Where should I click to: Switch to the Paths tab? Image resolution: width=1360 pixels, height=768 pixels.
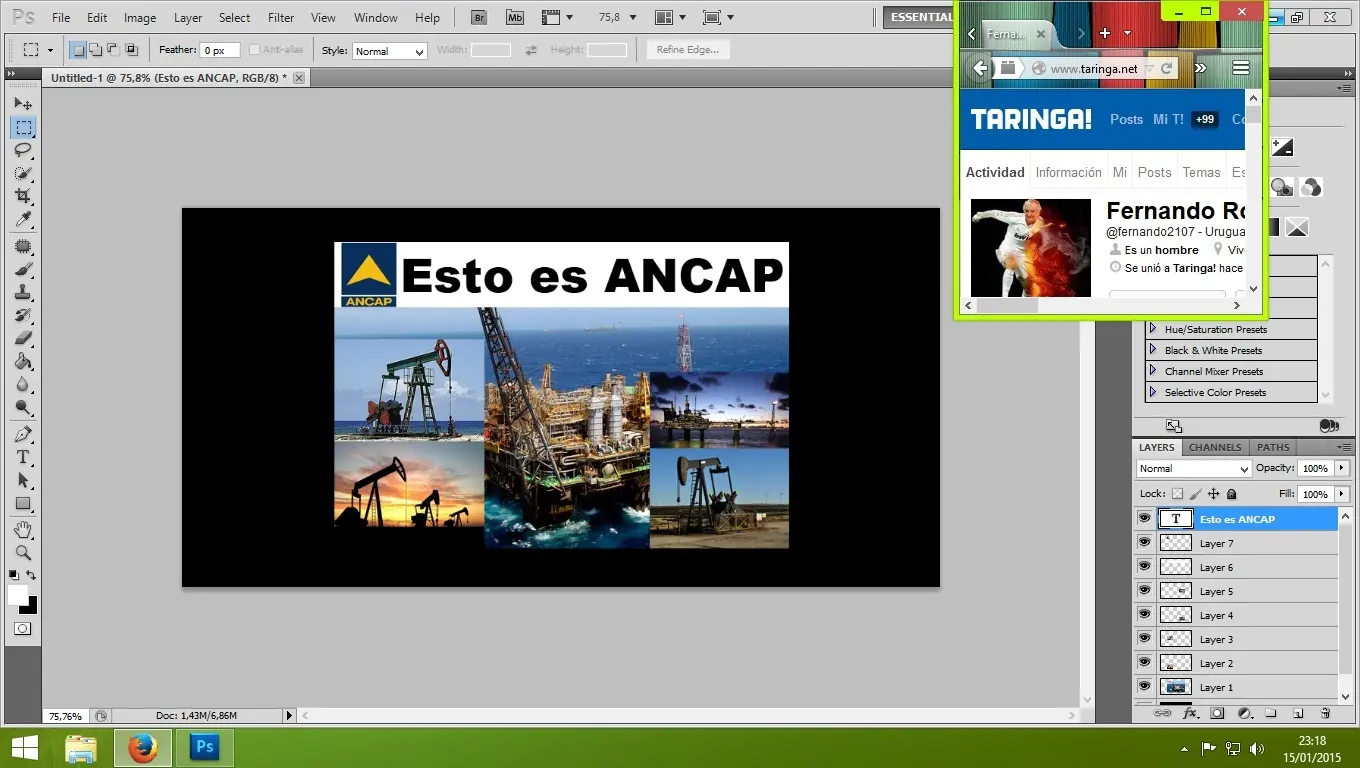[1273, 447]
